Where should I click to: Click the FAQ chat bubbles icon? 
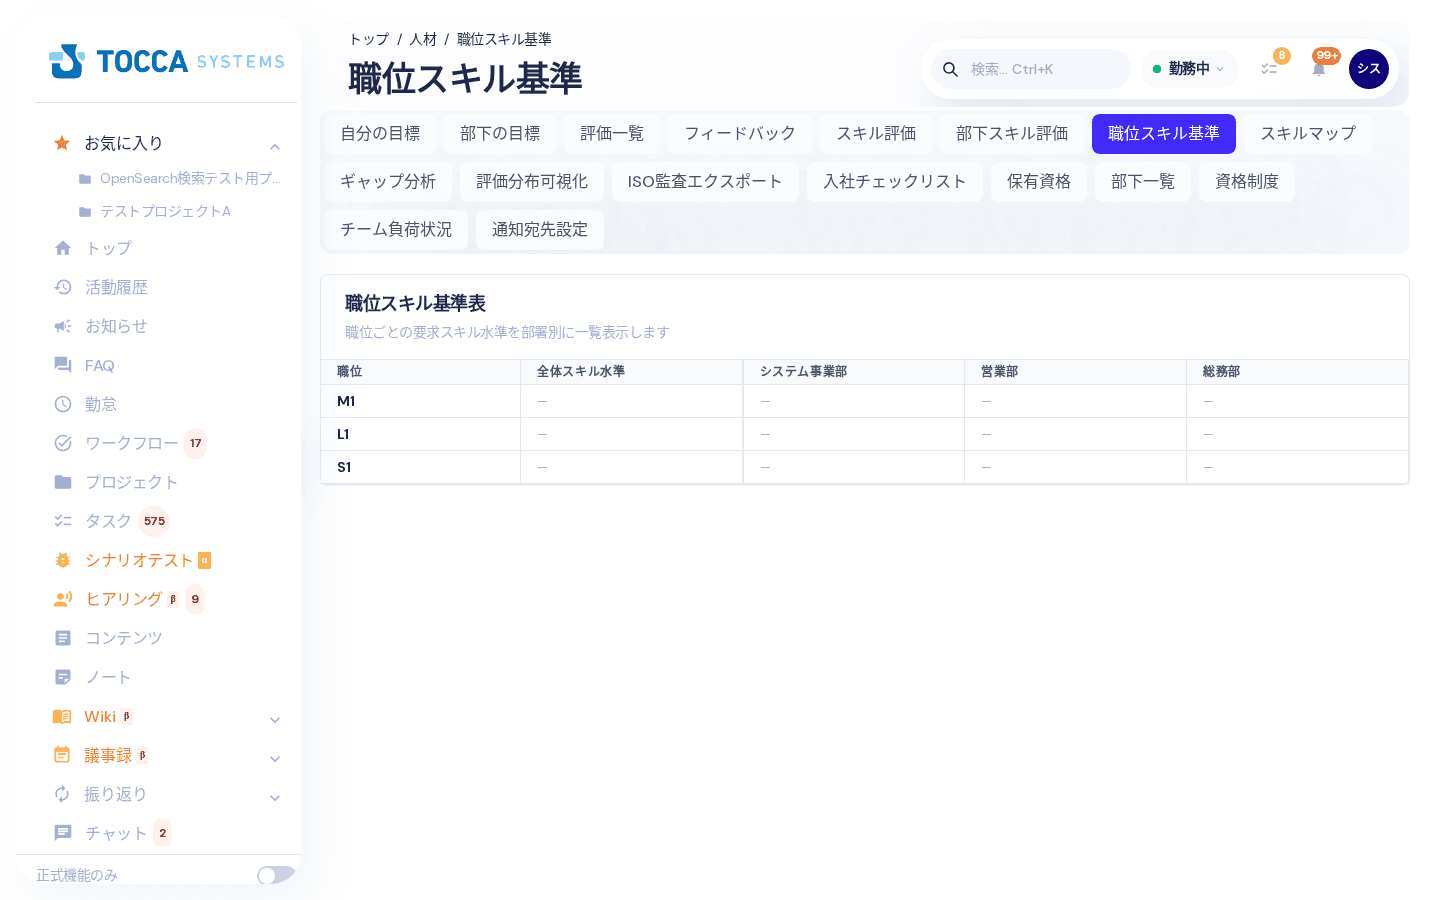tap(63, 365)
